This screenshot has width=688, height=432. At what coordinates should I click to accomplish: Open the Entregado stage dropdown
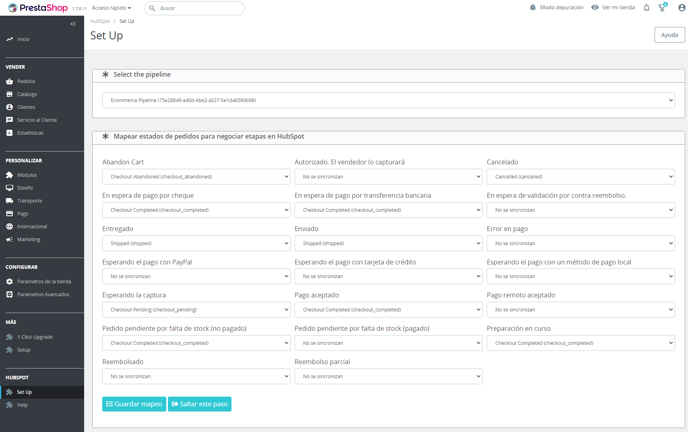pyautogui.click(x=196, y=243)
